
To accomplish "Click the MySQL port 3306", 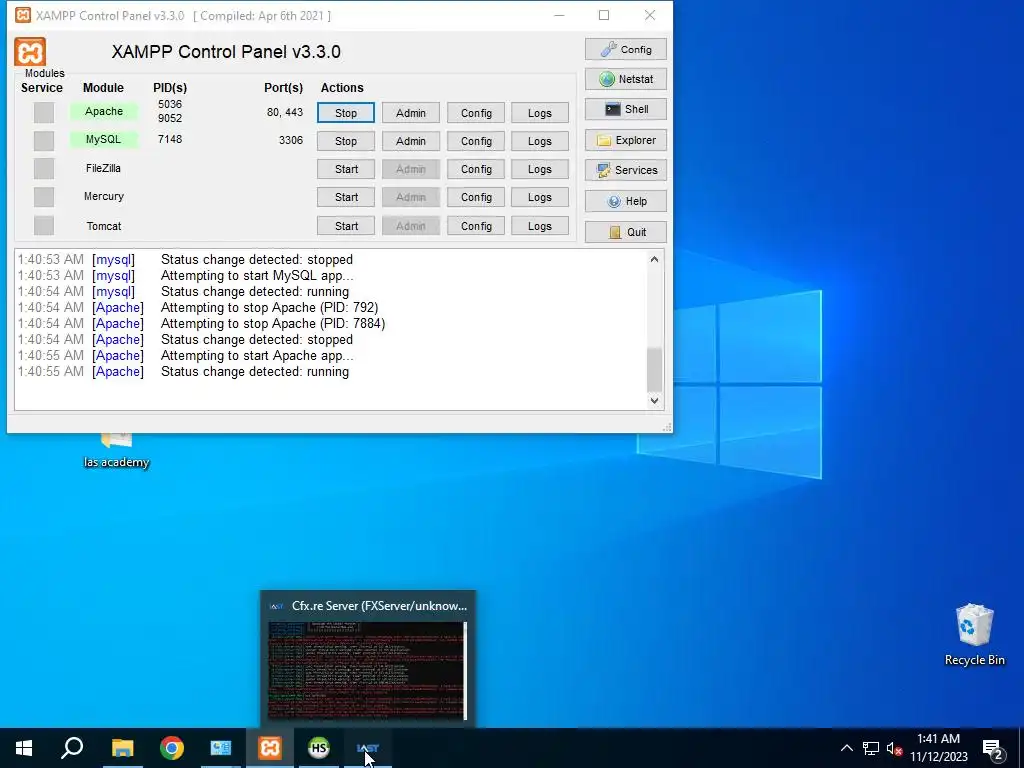I will (291, 140).
